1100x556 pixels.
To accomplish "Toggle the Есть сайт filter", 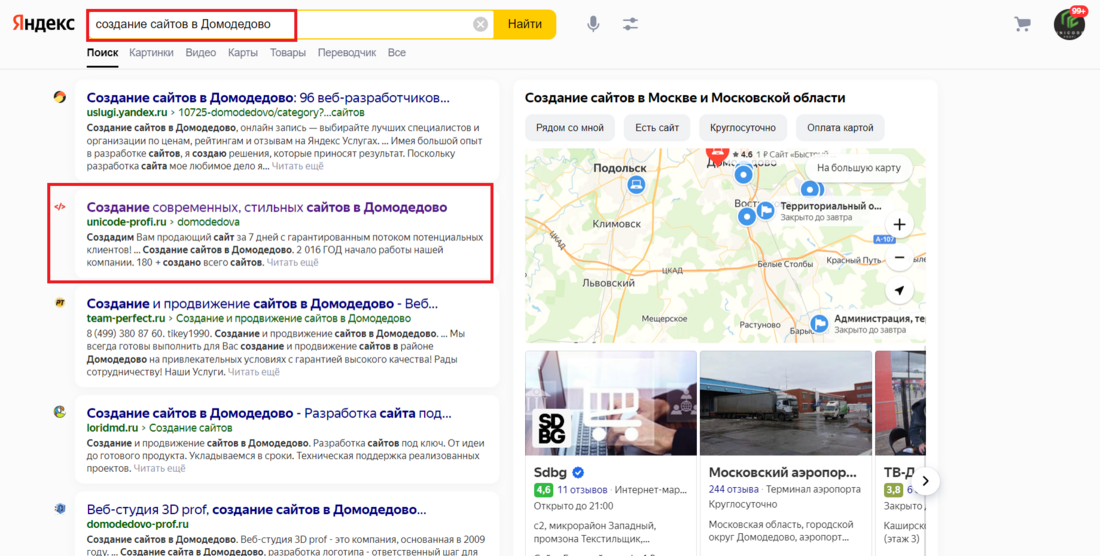I will (x=657, y=128).
